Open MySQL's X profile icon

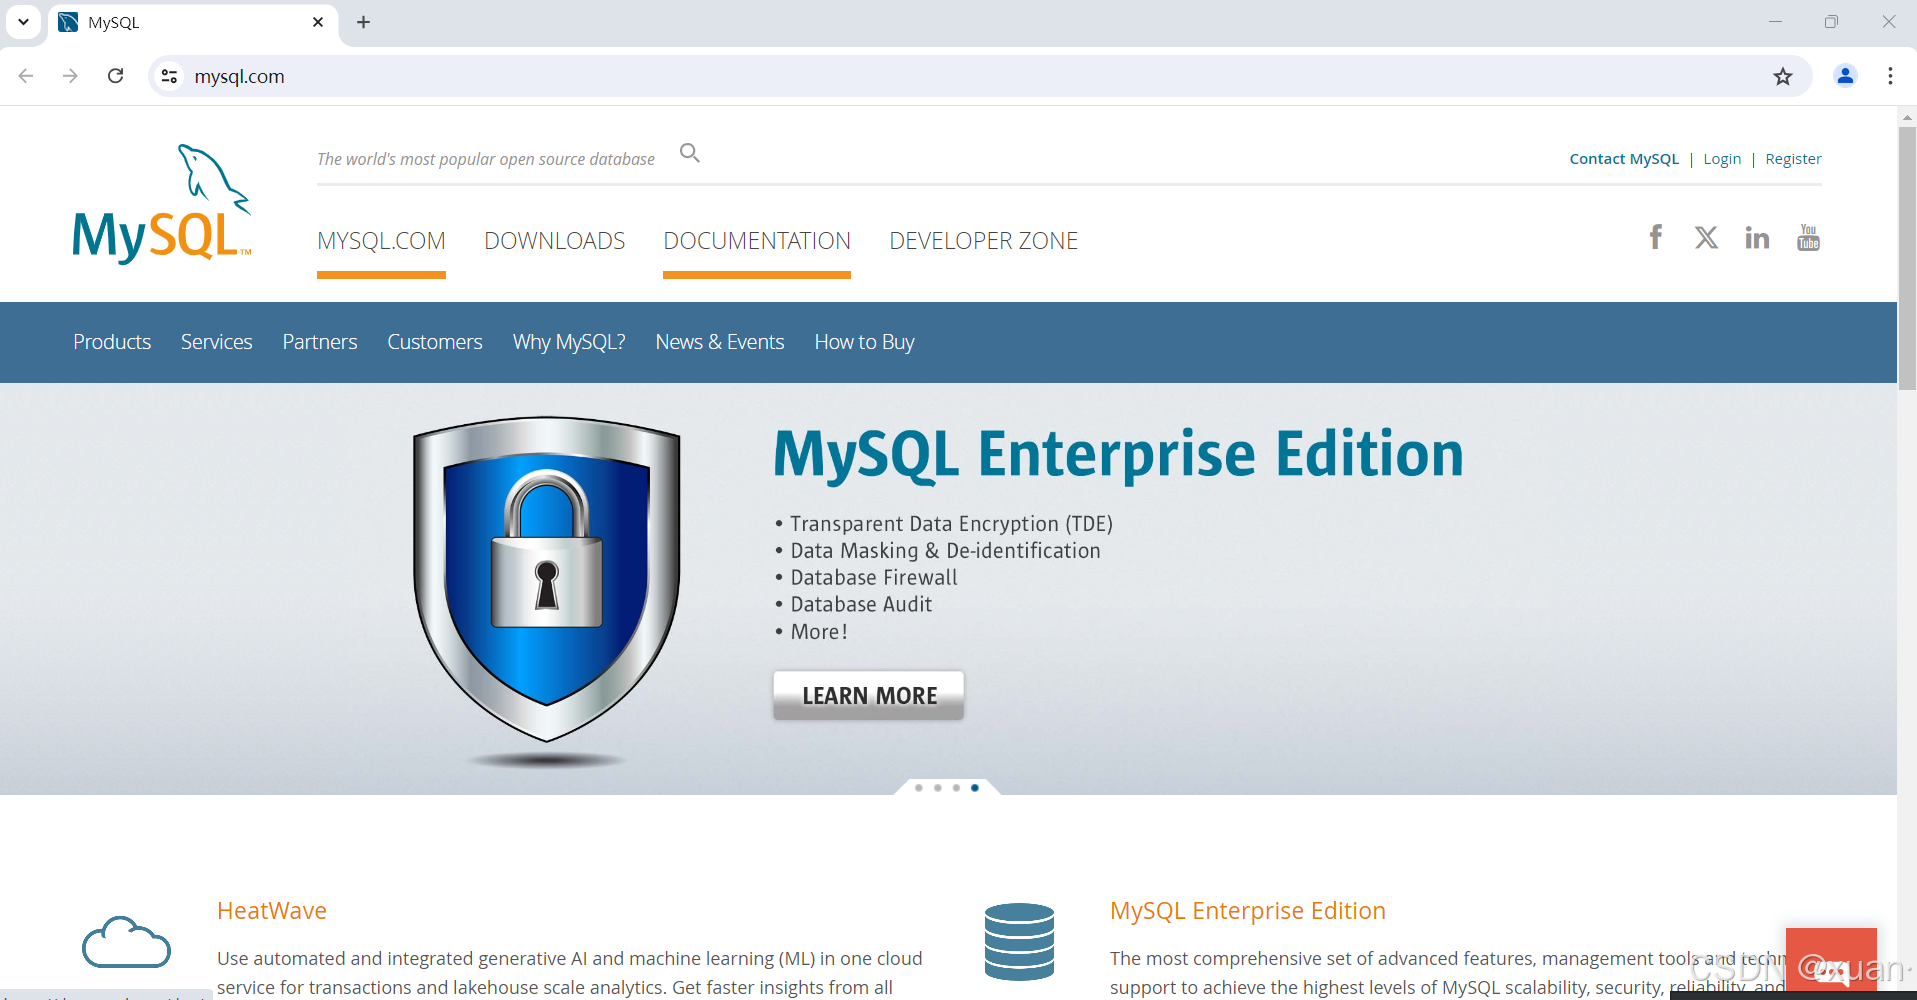[x=1706, y=237]
